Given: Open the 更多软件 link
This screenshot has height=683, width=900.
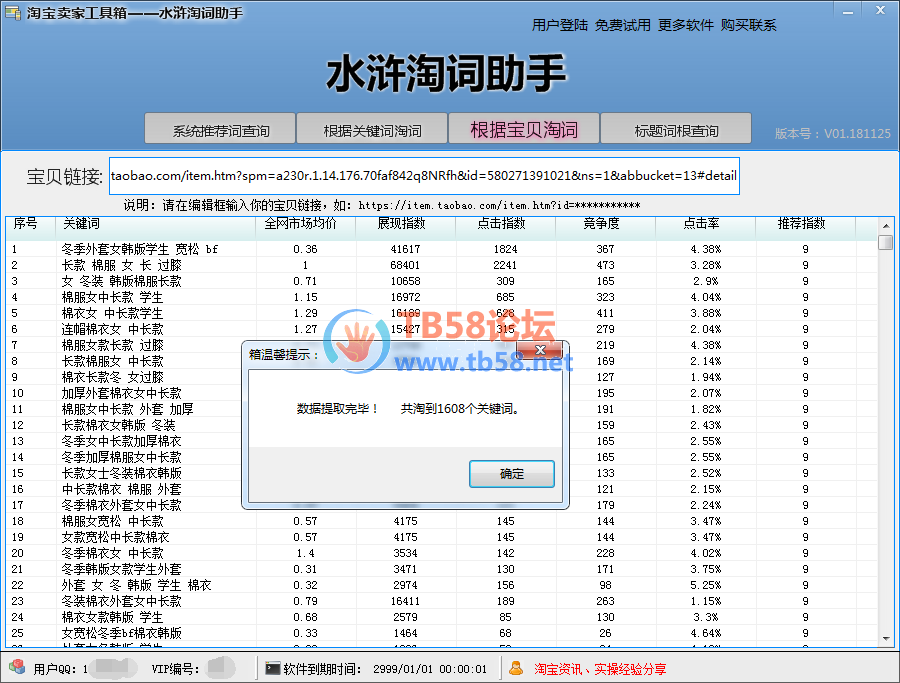Looking at the screenshot, I should pyautogui.click(x=685, y=25).
